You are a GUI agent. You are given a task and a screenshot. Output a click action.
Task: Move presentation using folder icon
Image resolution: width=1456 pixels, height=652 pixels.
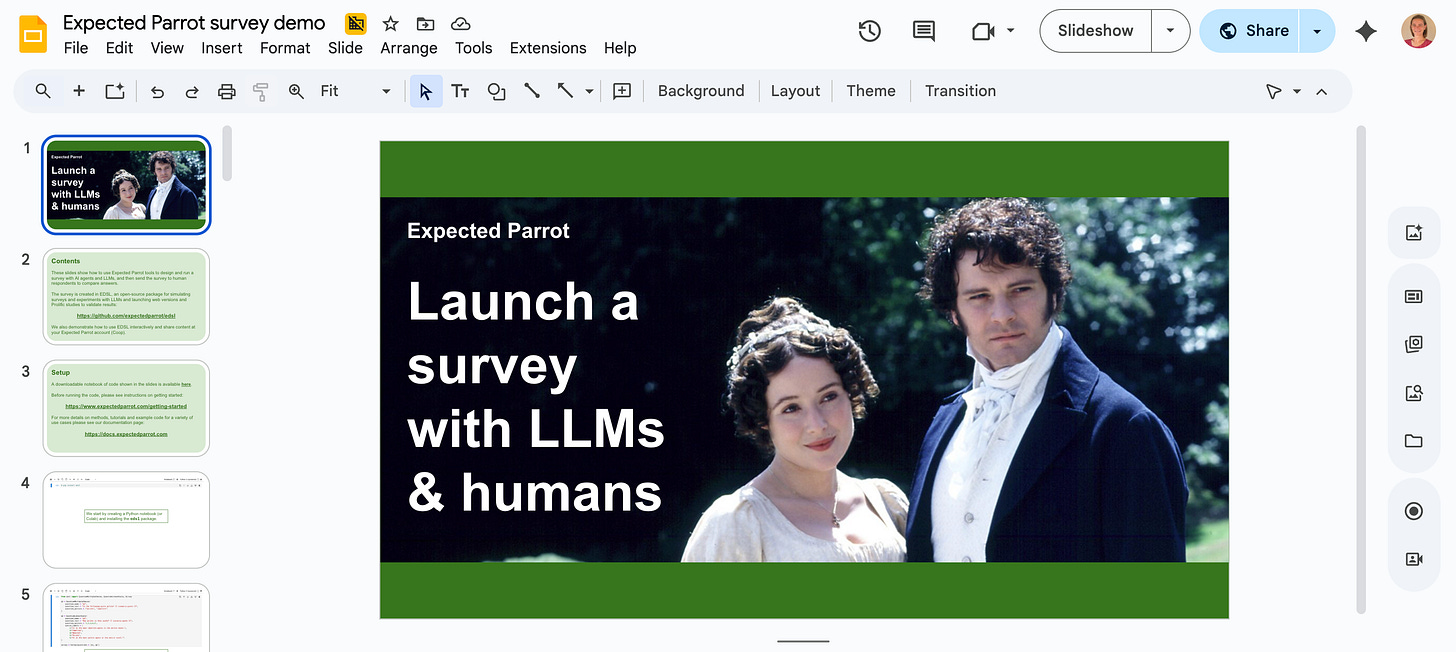pyautogui.click(x=426, y=23)
